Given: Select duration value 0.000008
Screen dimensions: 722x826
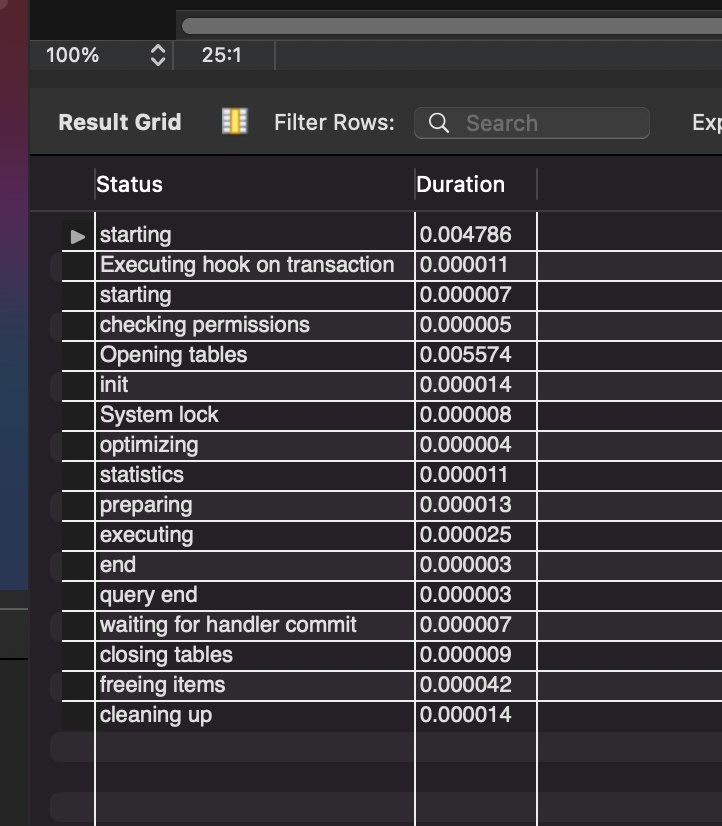Looking at the screenshot, I should [476, 415].
